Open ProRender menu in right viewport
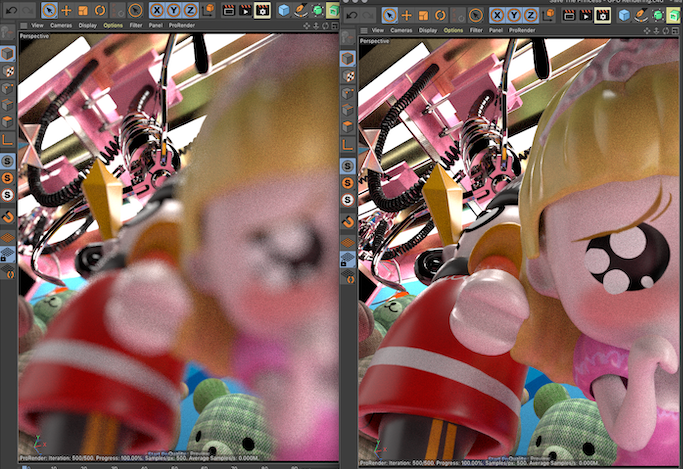Image resolution: width=683 pixels, height=469 pixels. 522,30
